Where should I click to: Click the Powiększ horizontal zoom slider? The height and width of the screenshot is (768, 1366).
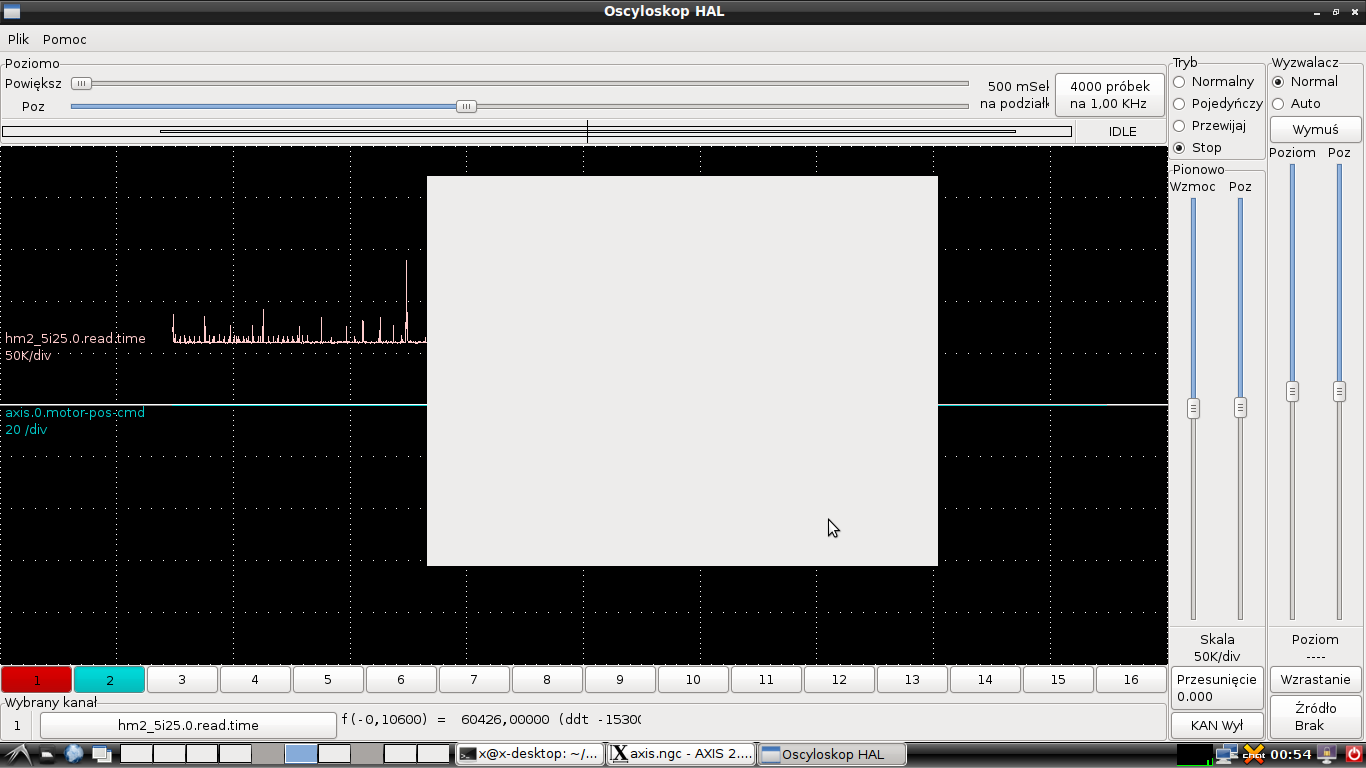(519, 84)
